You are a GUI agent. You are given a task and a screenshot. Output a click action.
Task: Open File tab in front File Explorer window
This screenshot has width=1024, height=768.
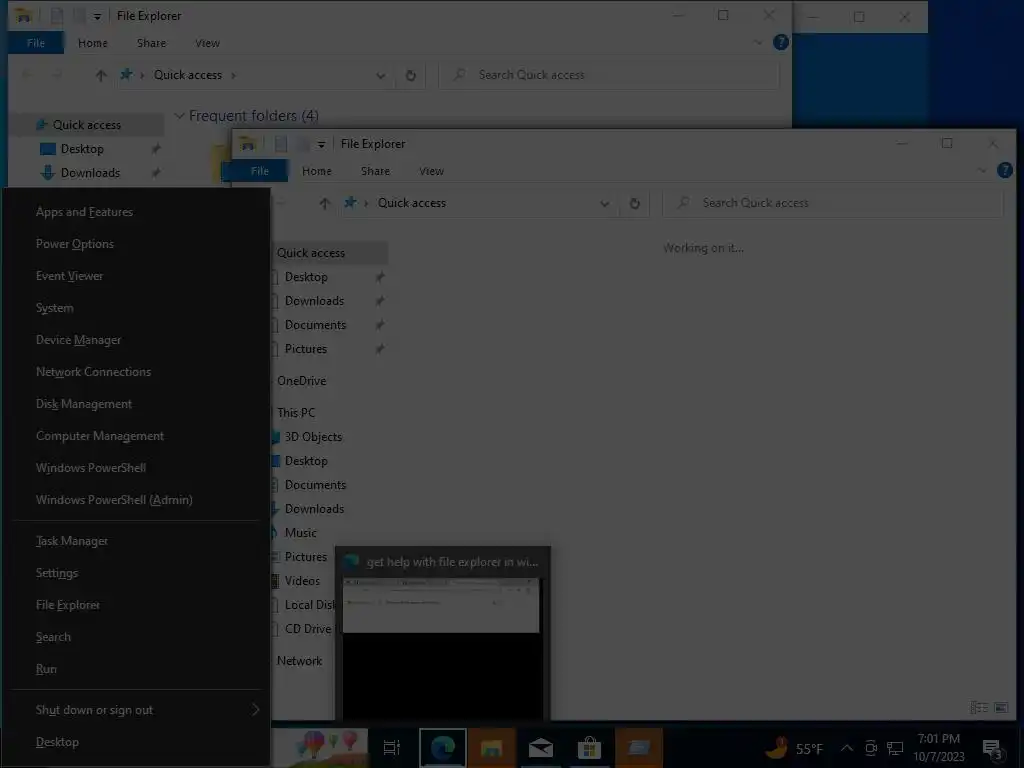coord(259,171)
